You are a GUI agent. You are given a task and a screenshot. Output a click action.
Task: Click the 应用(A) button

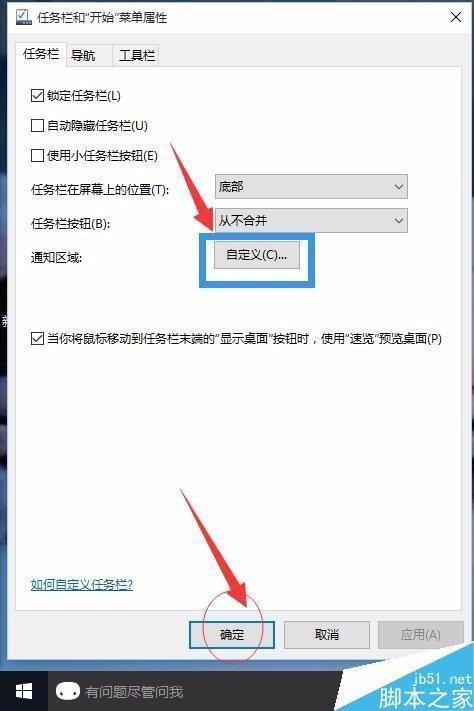tap(420, 634)
